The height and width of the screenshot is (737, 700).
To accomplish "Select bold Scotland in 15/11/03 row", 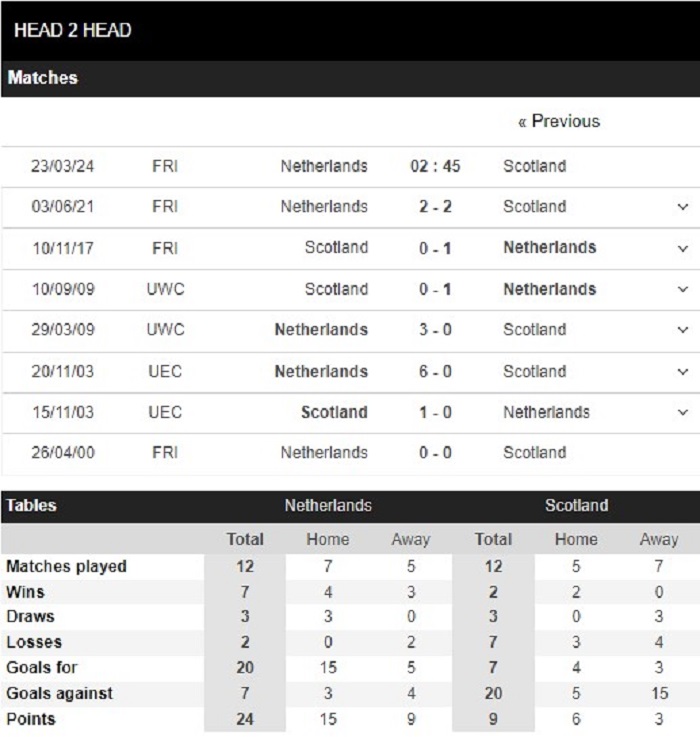I will click(334, 412).
